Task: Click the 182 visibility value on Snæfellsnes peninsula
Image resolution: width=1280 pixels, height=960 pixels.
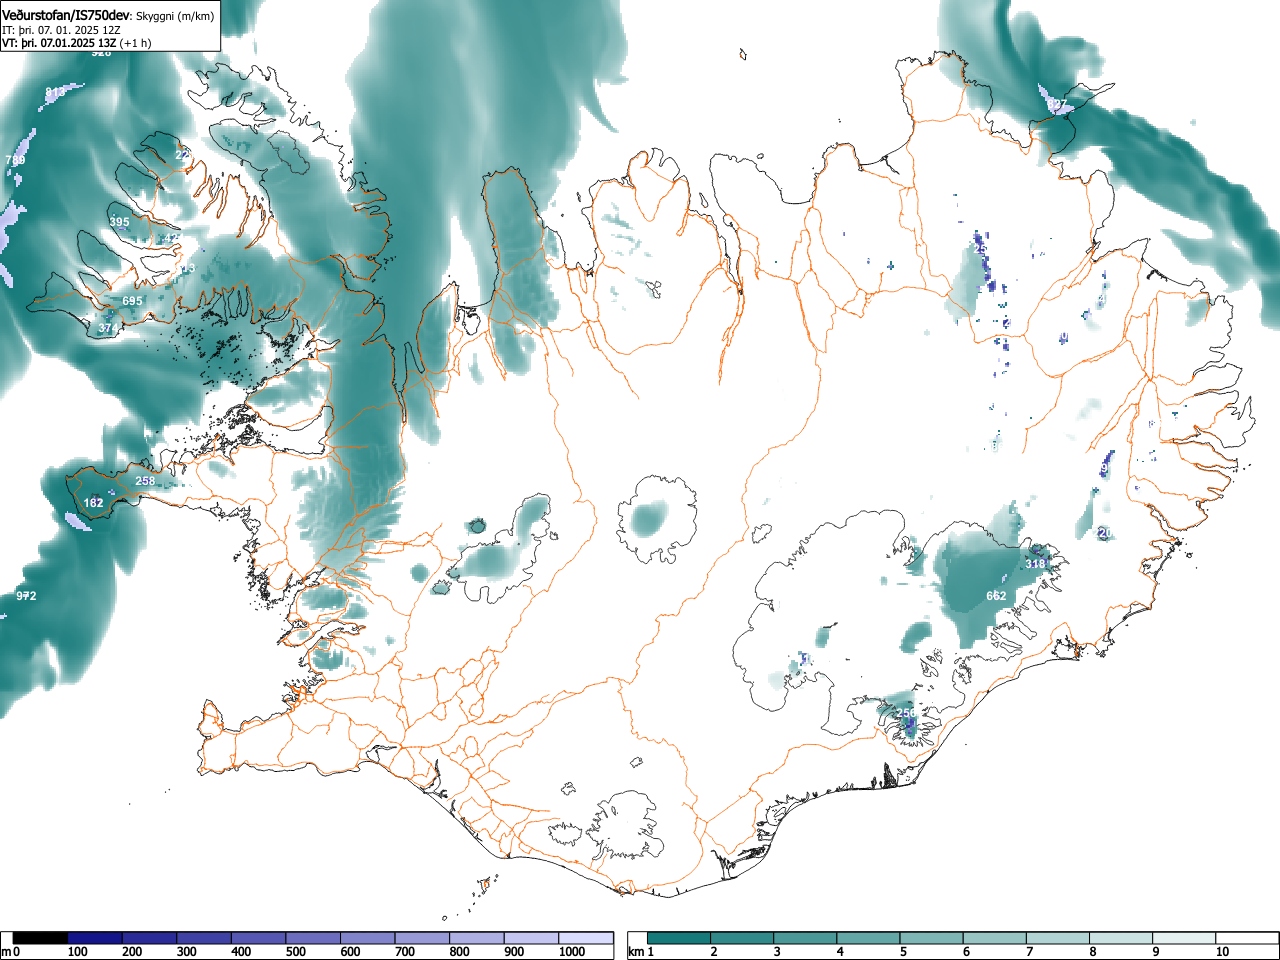Action: click(x=93, y=503)
